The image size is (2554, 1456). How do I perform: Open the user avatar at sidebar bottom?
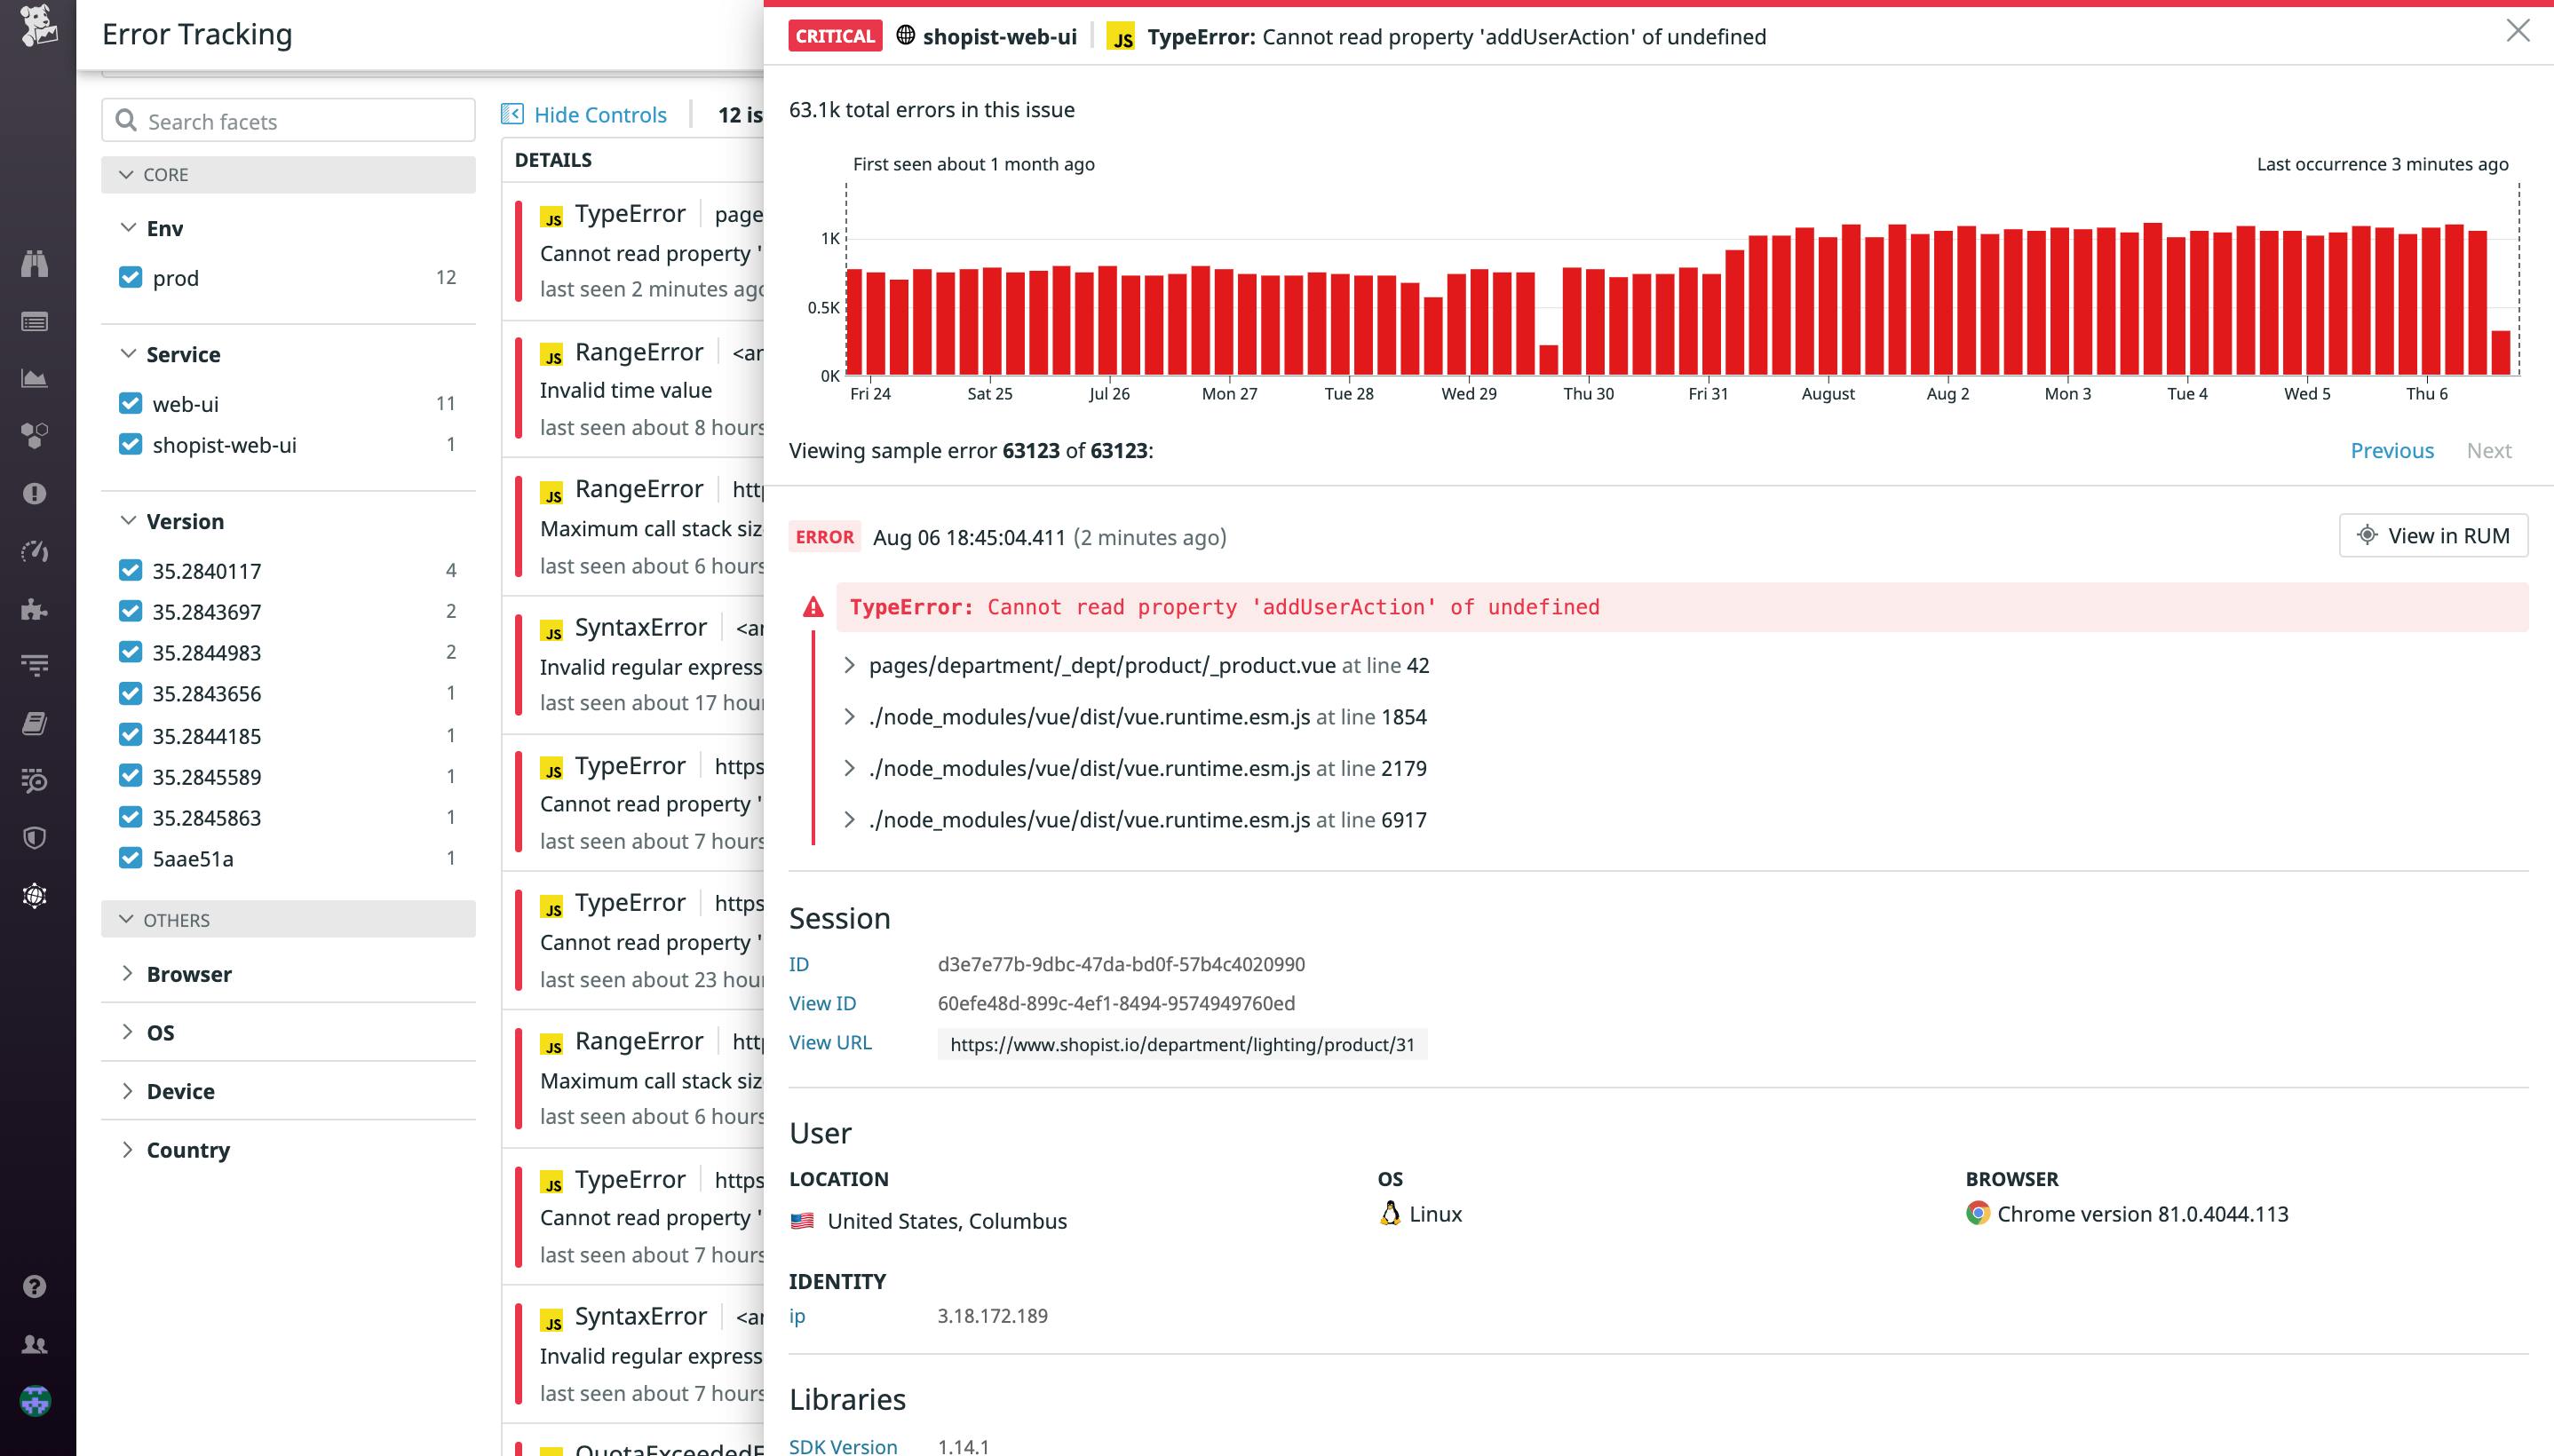tap(35, 1401)
